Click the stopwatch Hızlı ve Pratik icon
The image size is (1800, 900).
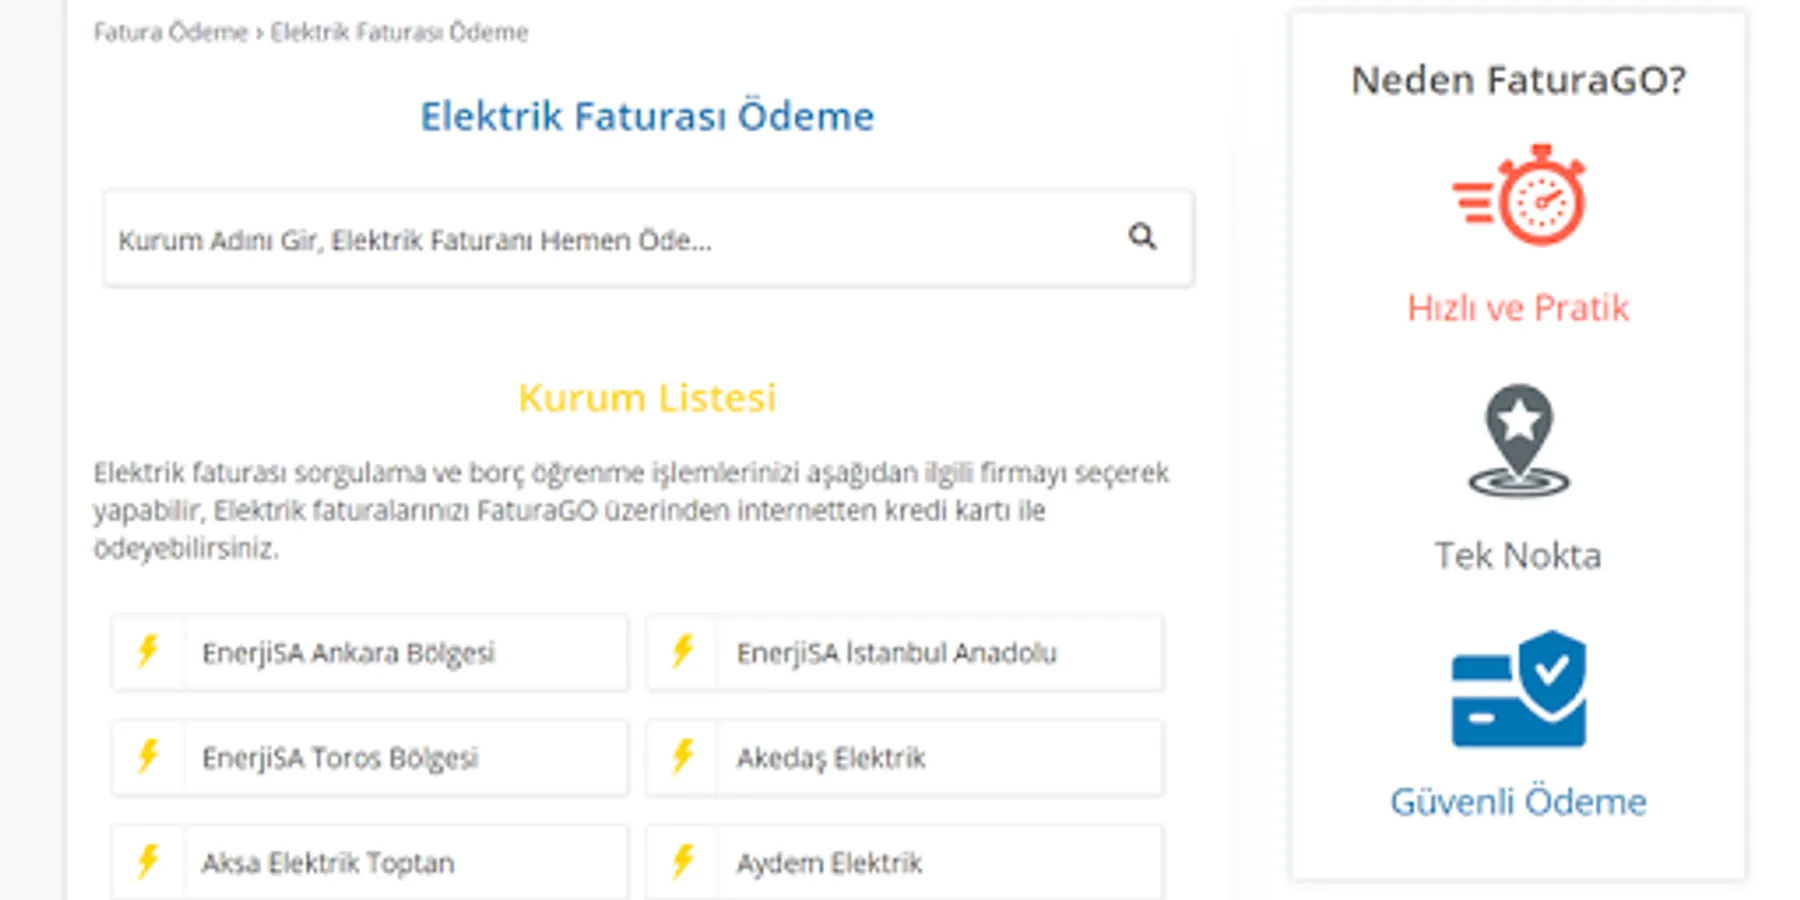(x=1519, y=195)
